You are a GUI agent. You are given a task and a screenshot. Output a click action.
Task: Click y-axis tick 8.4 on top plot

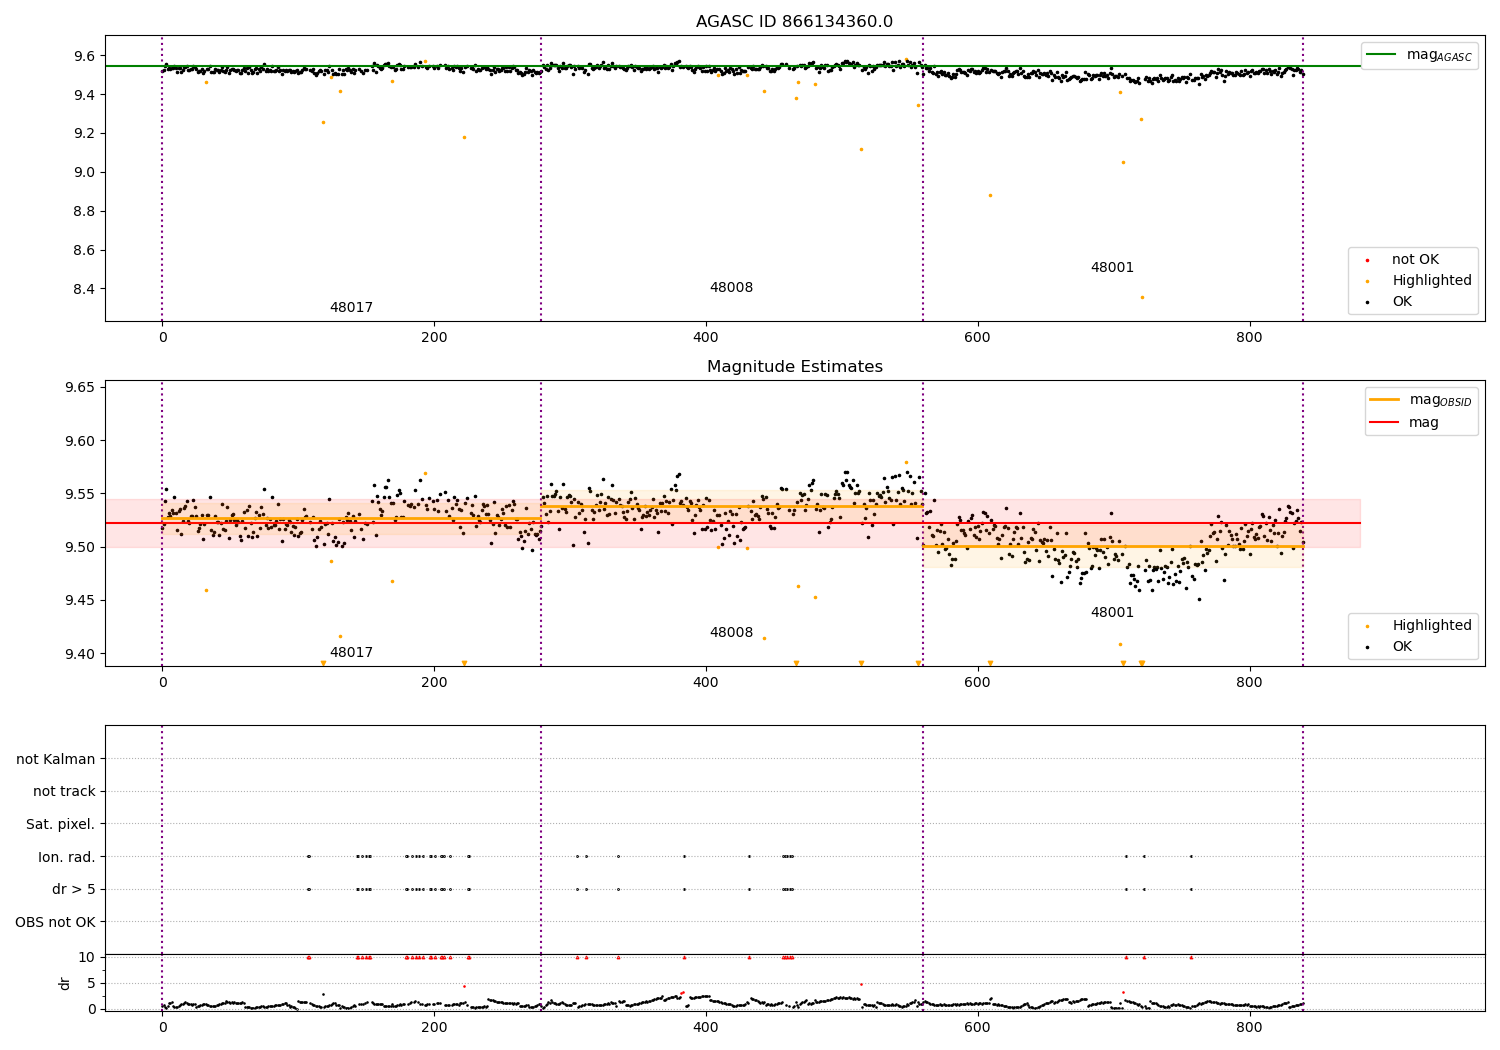coord(83,290)
